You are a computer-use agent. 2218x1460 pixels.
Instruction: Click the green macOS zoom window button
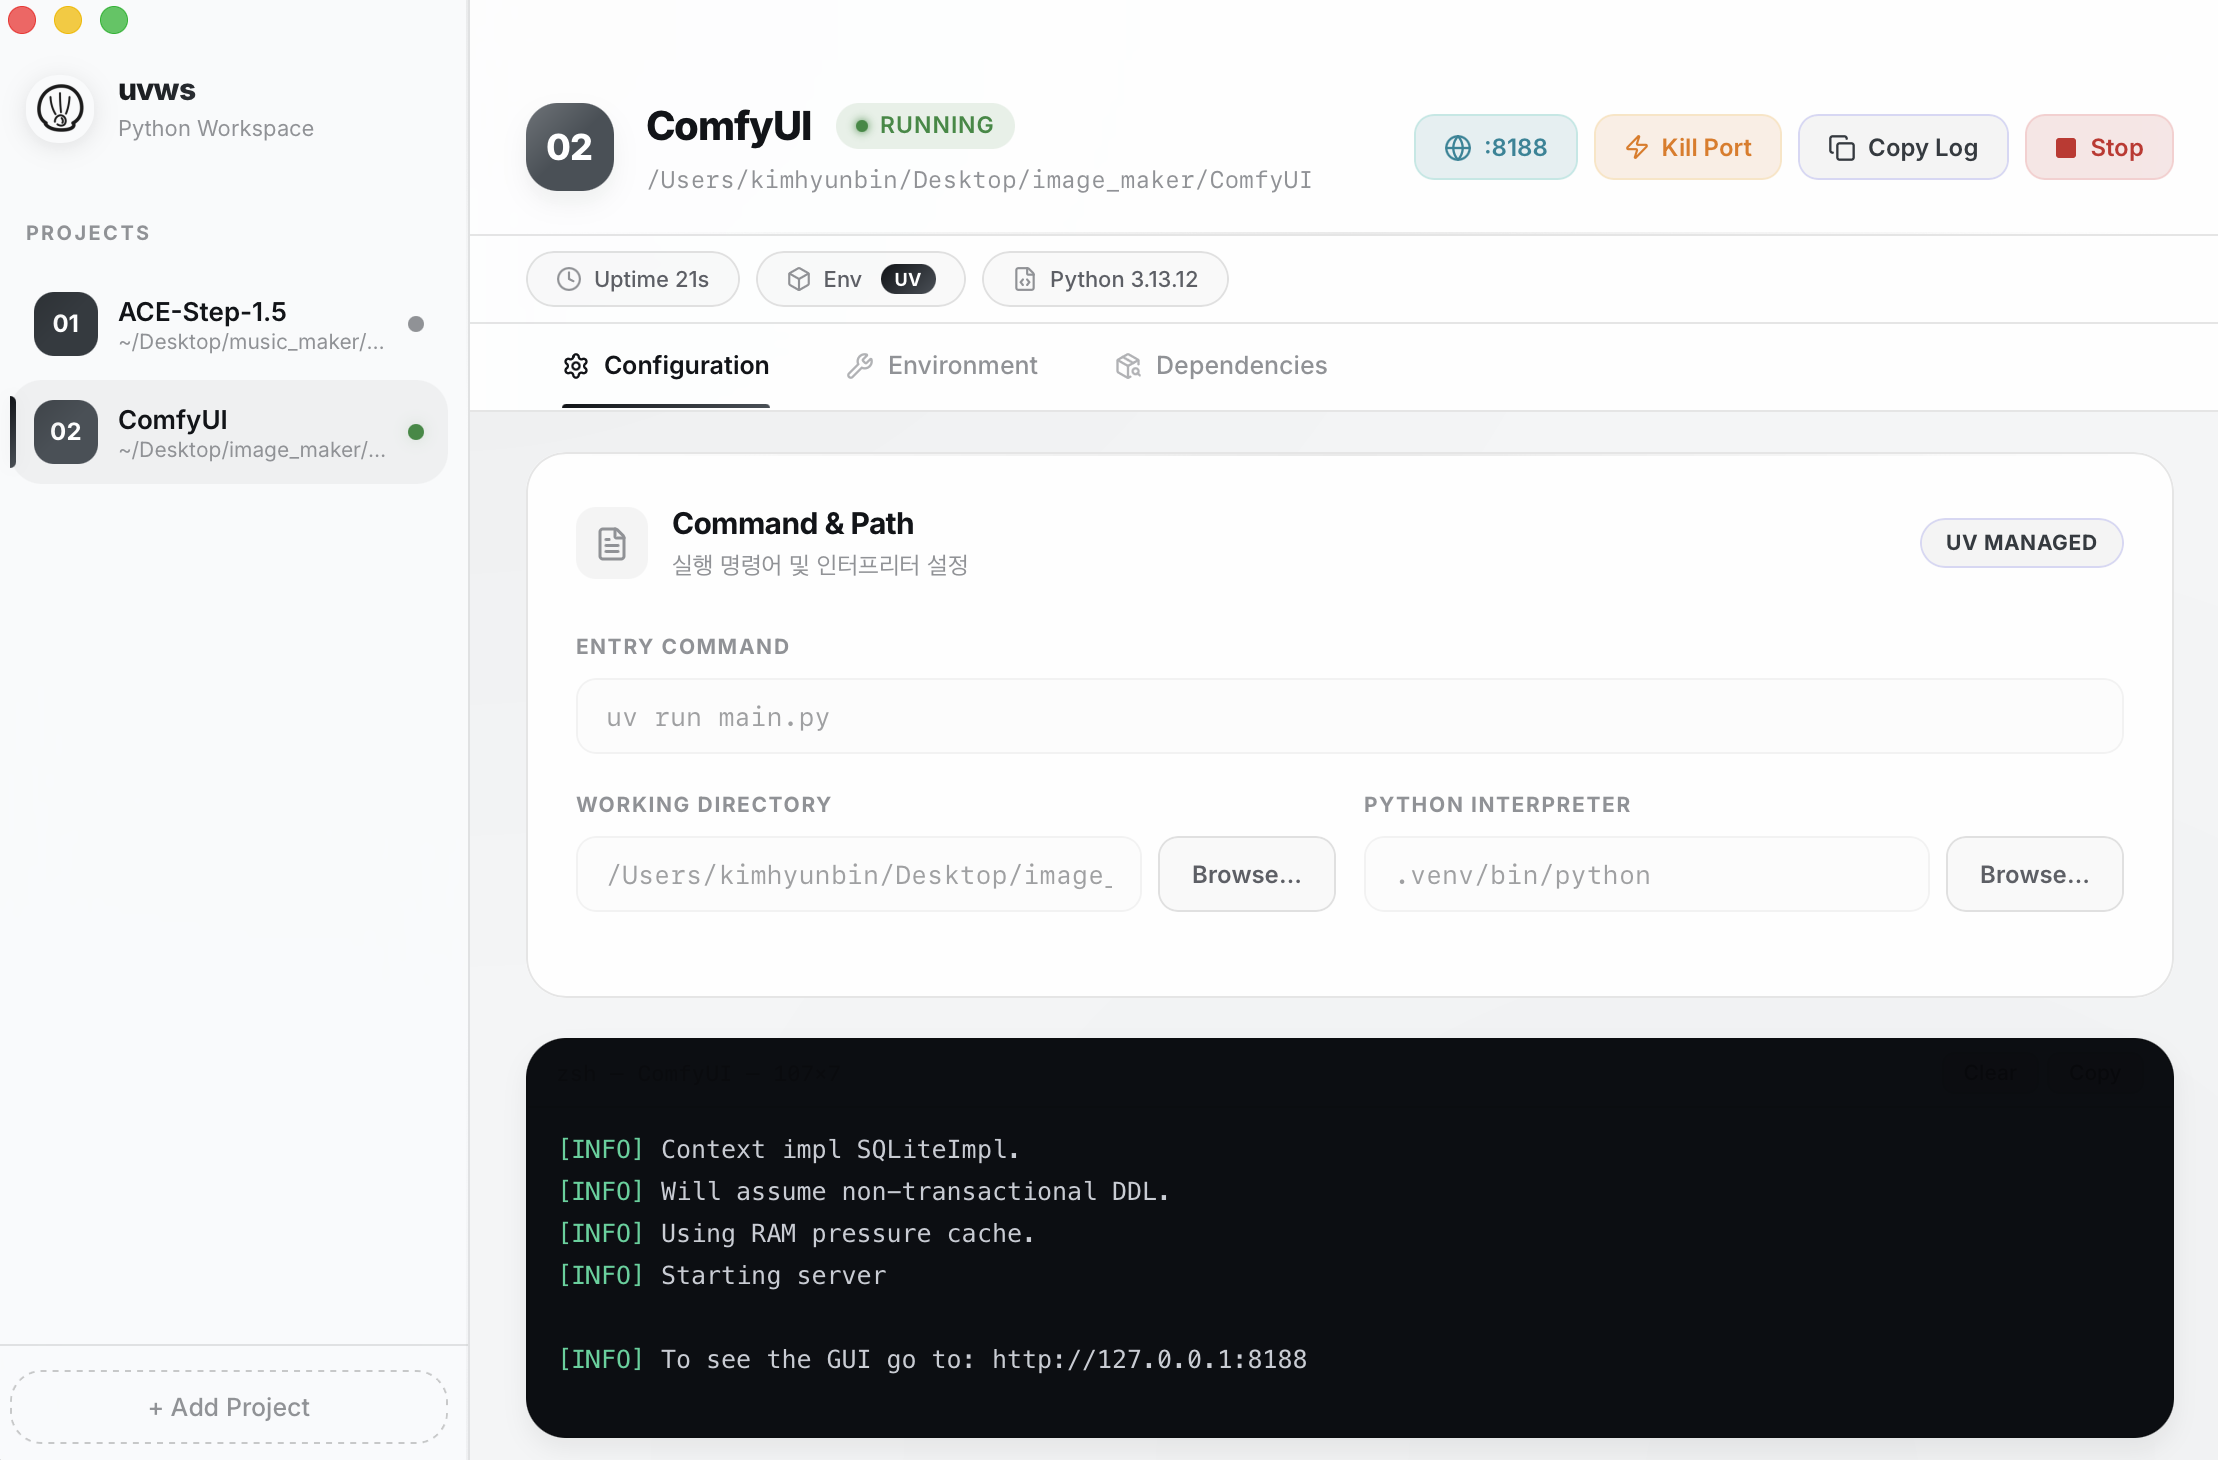[x=114, y=20]
